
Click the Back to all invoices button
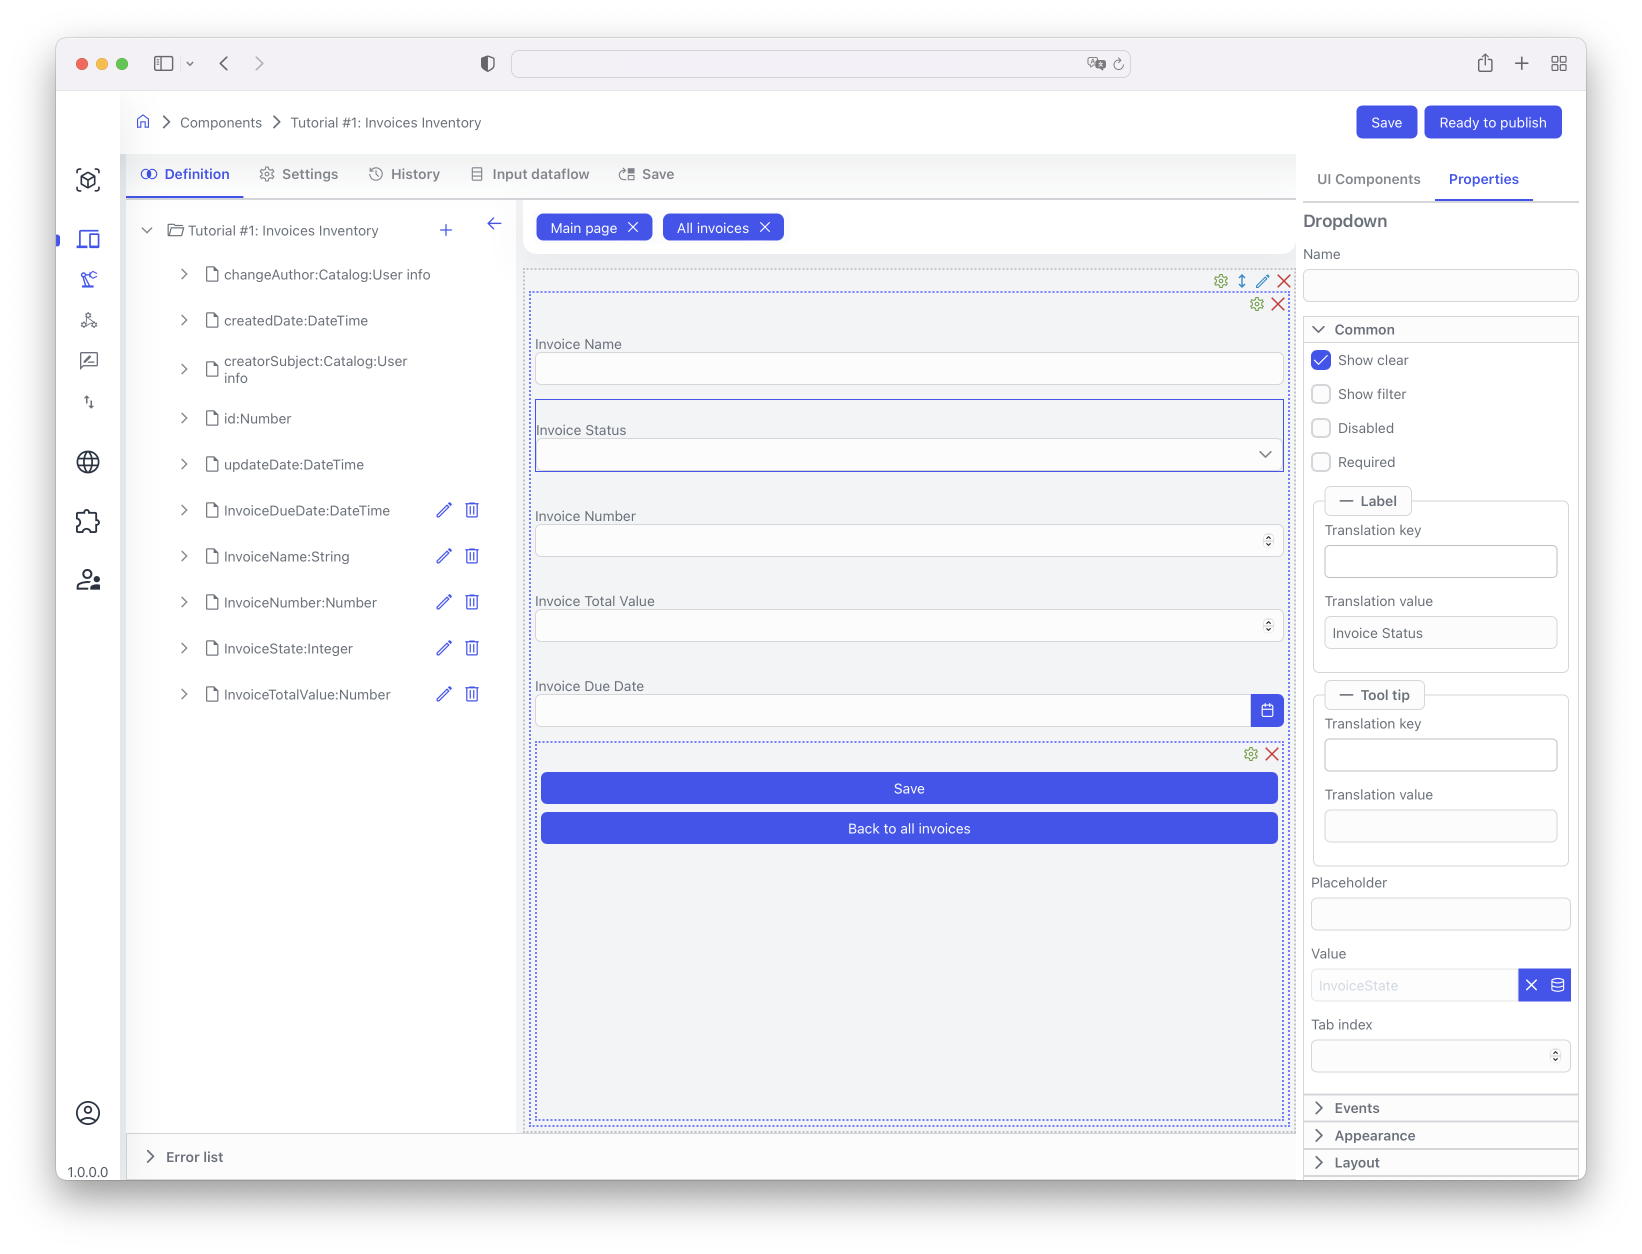(908, 828)
